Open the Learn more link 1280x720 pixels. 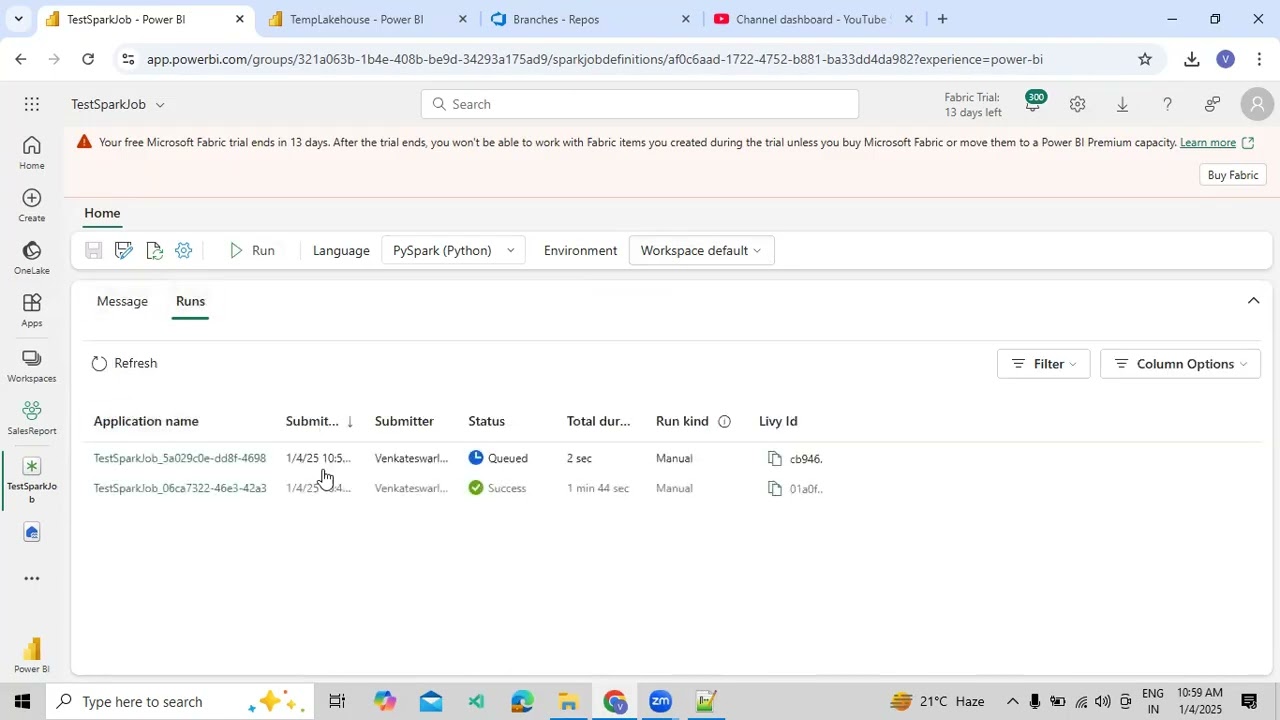(1207, 143)
